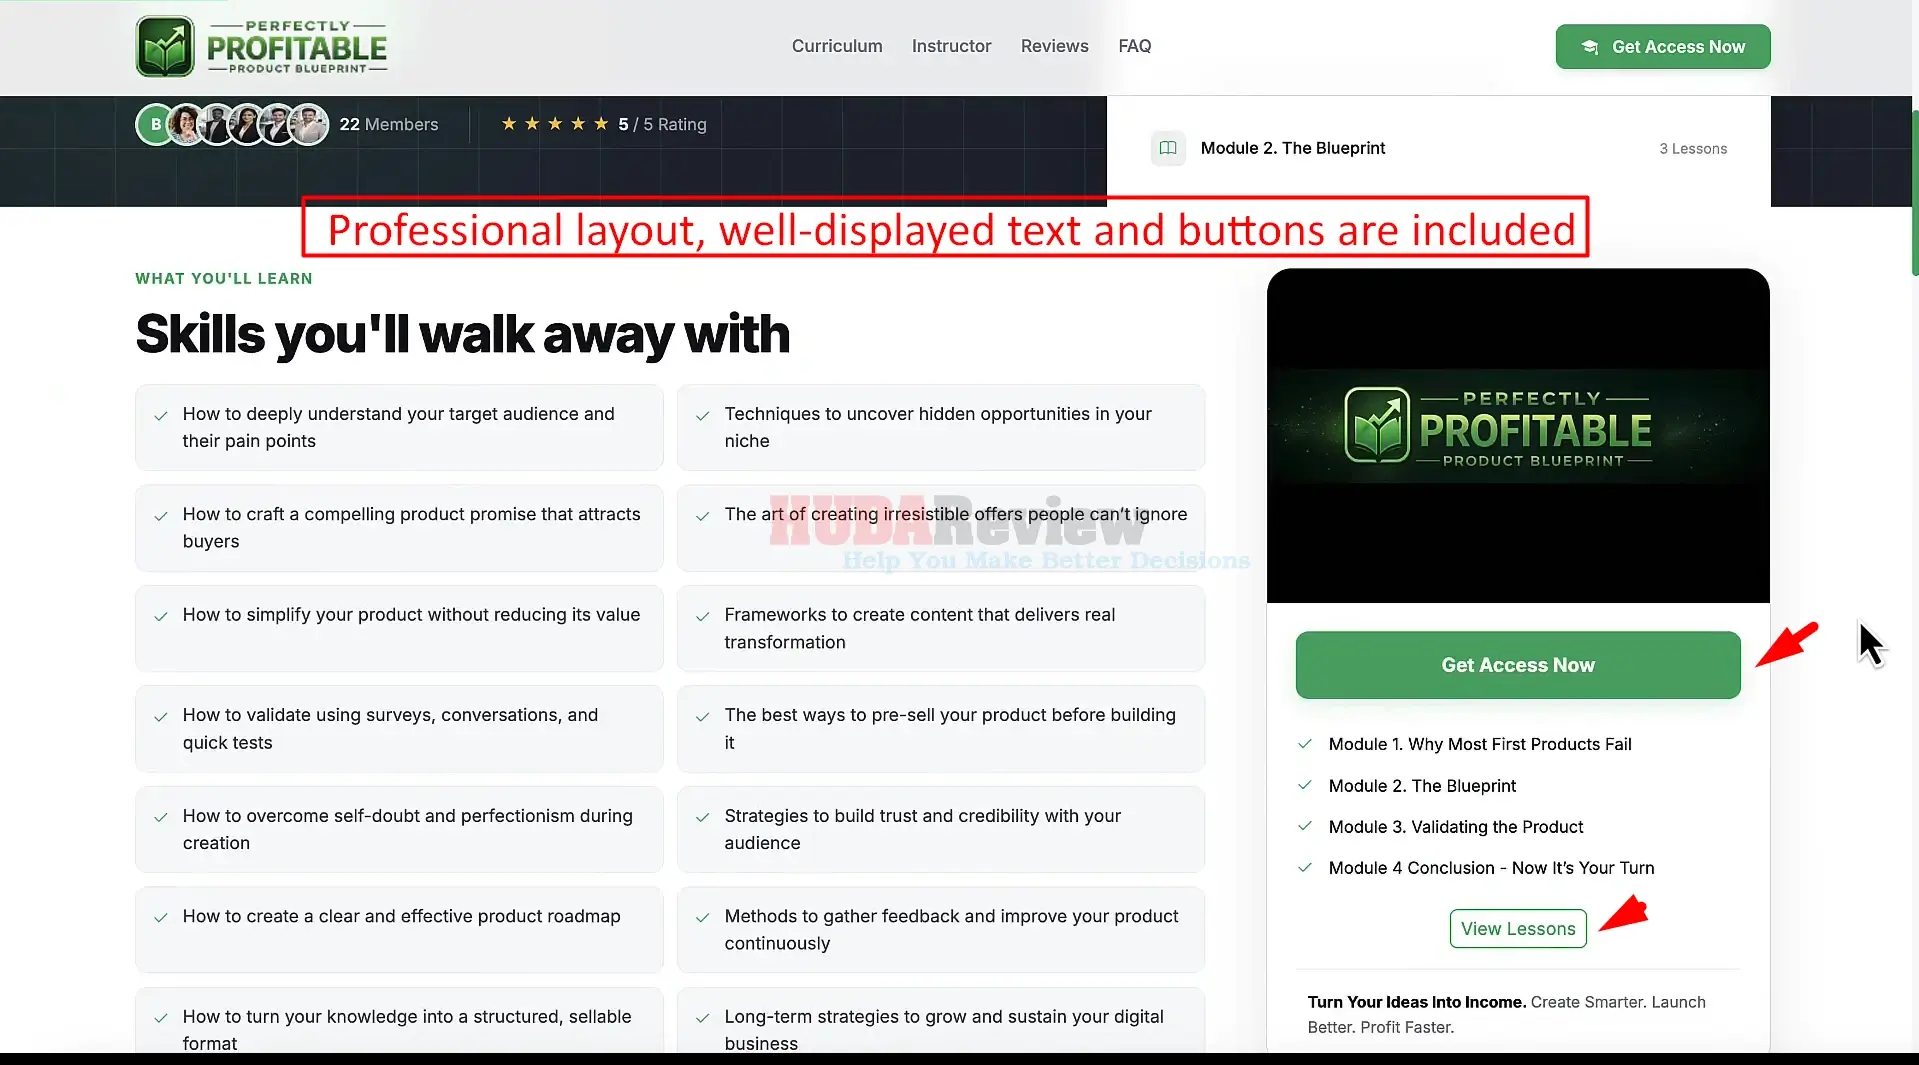Screen dimensions: 1919x1065
Task: Click checkmark beside 'simplify your product'
Action: click(x=160, y=616)
